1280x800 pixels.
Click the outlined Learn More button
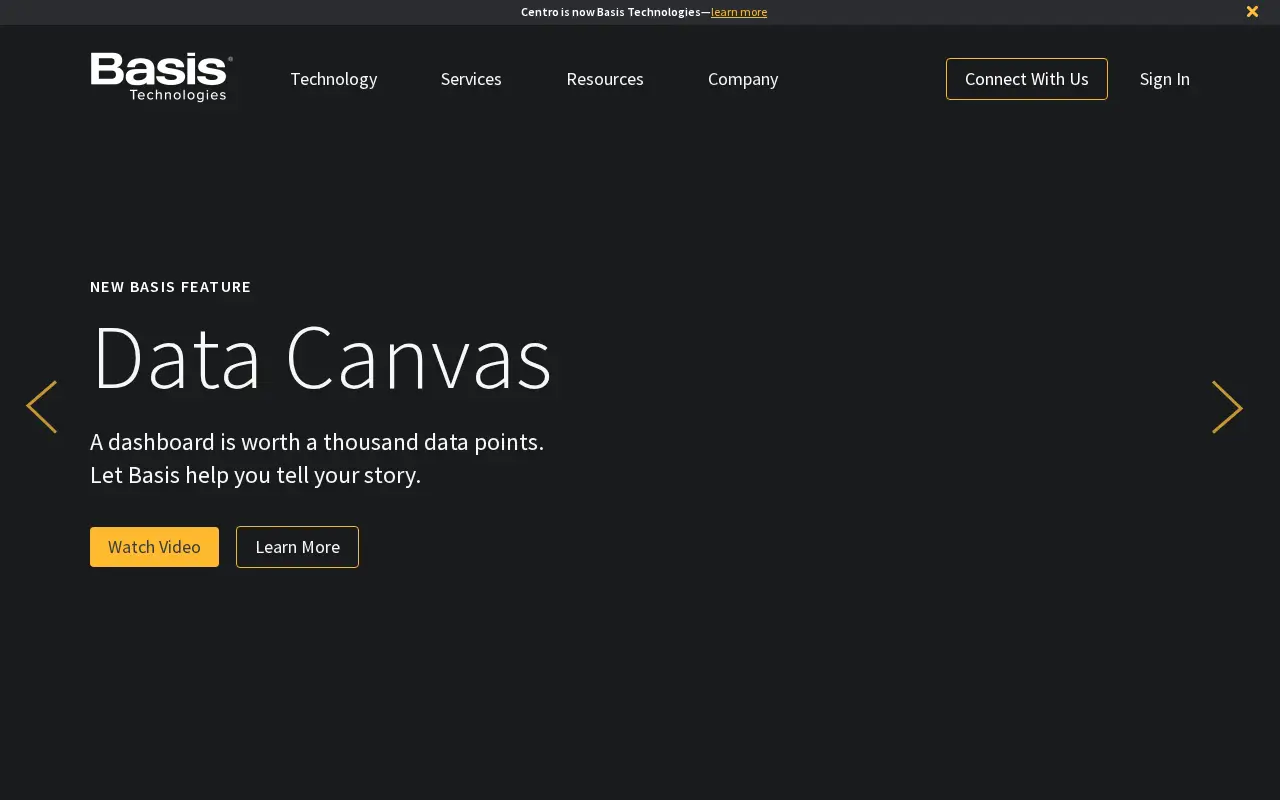pos(297,547)
